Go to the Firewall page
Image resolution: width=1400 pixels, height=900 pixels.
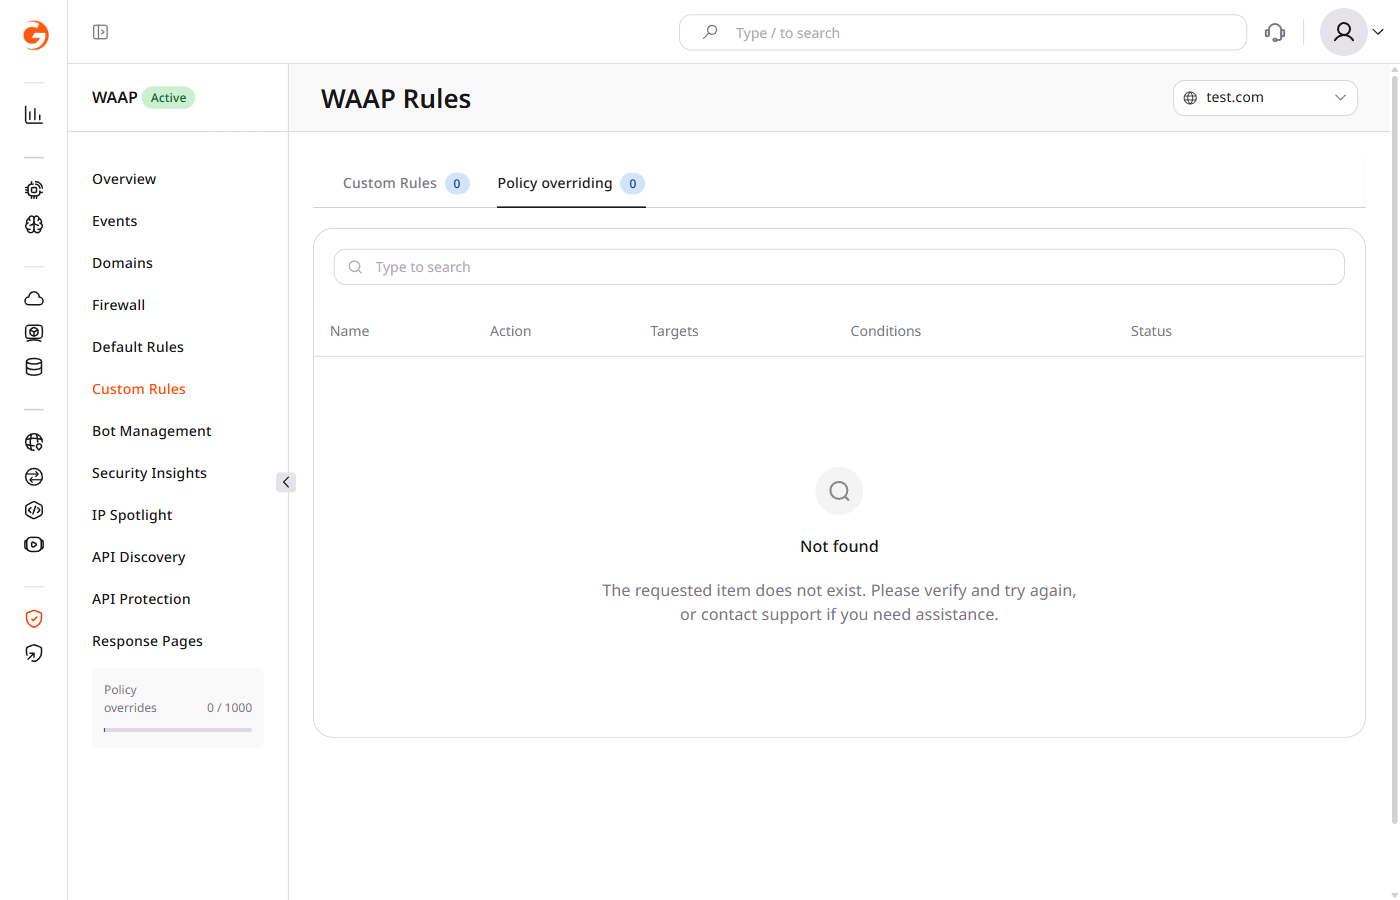pos(119,305)
